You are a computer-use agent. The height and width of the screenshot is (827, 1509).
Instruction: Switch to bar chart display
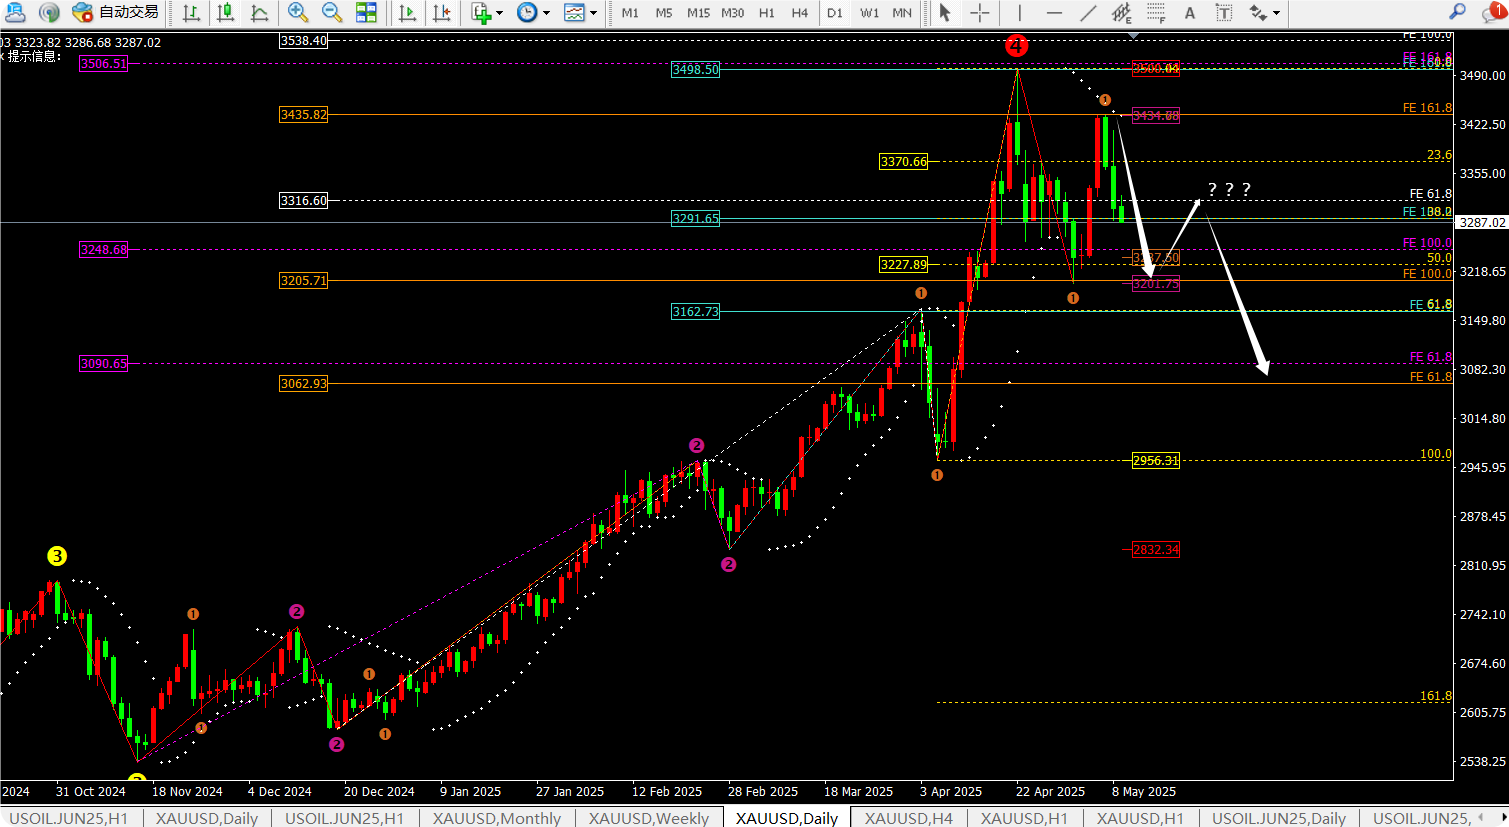coord(191,13)
